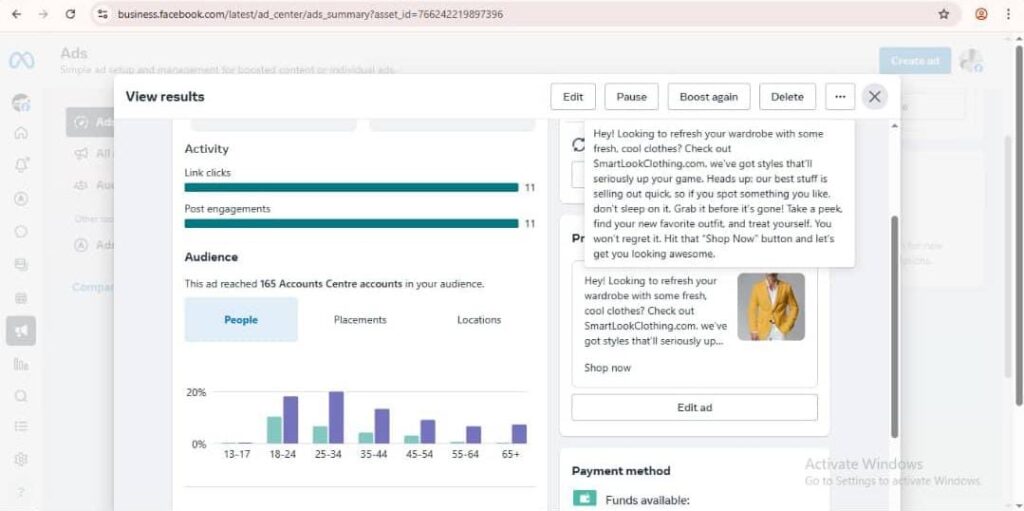This screenshot has height=511, width=1024.
Task: Open the Chrome profile avatar icon
Action: (981, 14)
